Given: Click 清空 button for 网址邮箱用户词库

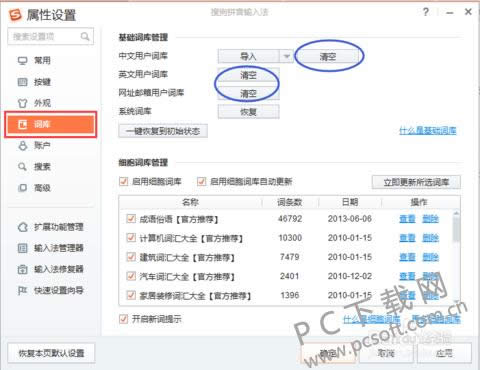Looking at the screenshot, I should coord(248,94).
